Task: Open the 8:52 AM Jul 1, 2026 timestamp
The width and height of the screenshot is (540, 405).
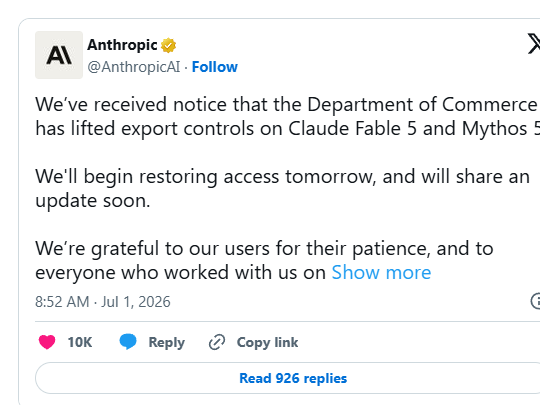Action: (103, 302)
